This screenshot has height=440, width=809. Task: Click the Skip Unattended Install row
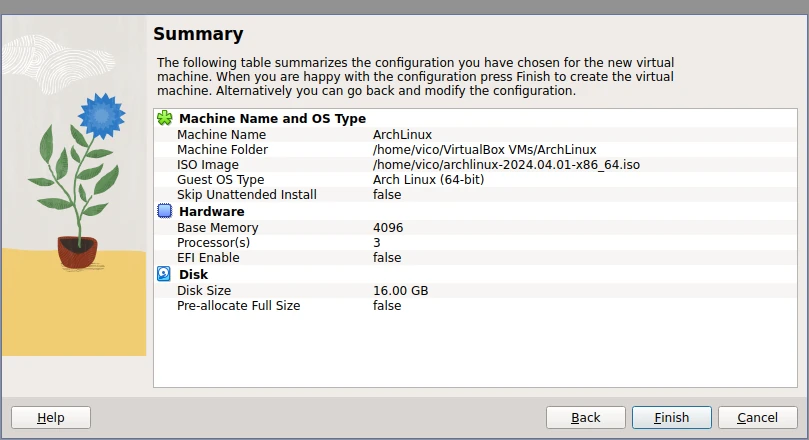point(247,195)
